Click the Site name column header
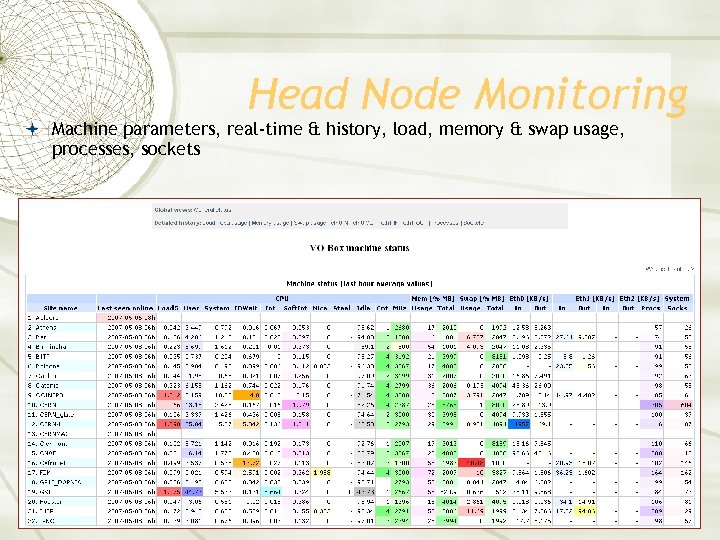This screenshot has width=720, height=540. 61,308
